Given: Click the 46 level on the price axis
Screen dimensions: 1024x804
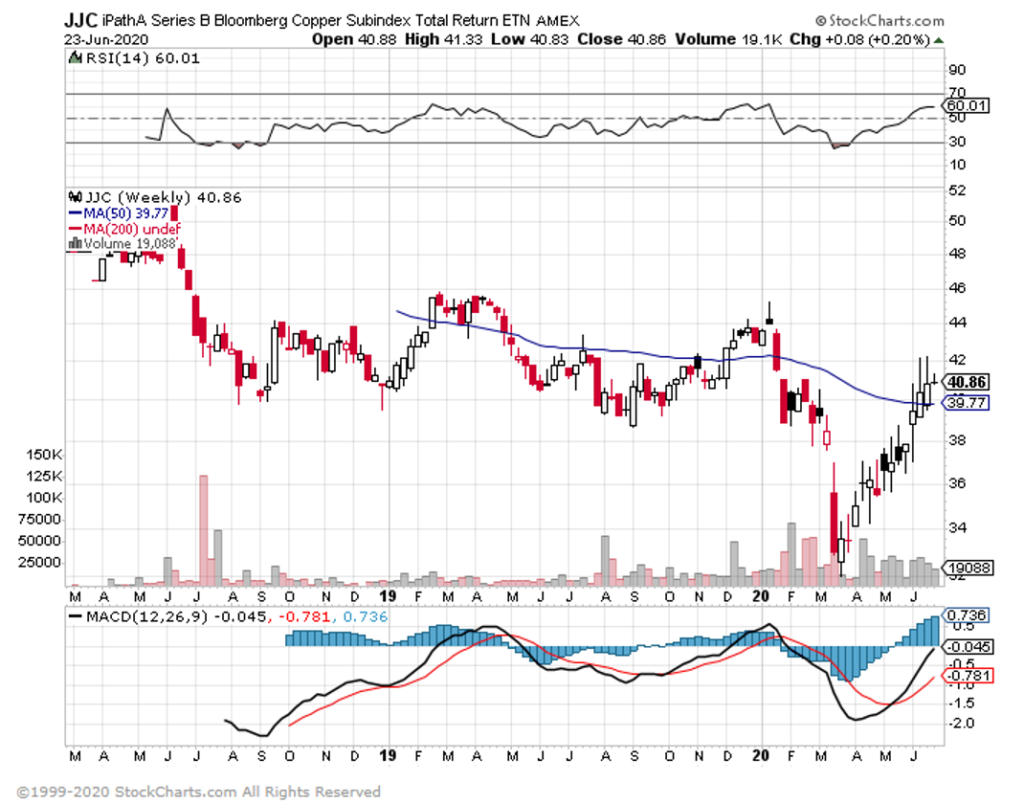Looking at the screenshot, I should click(957, 287).
